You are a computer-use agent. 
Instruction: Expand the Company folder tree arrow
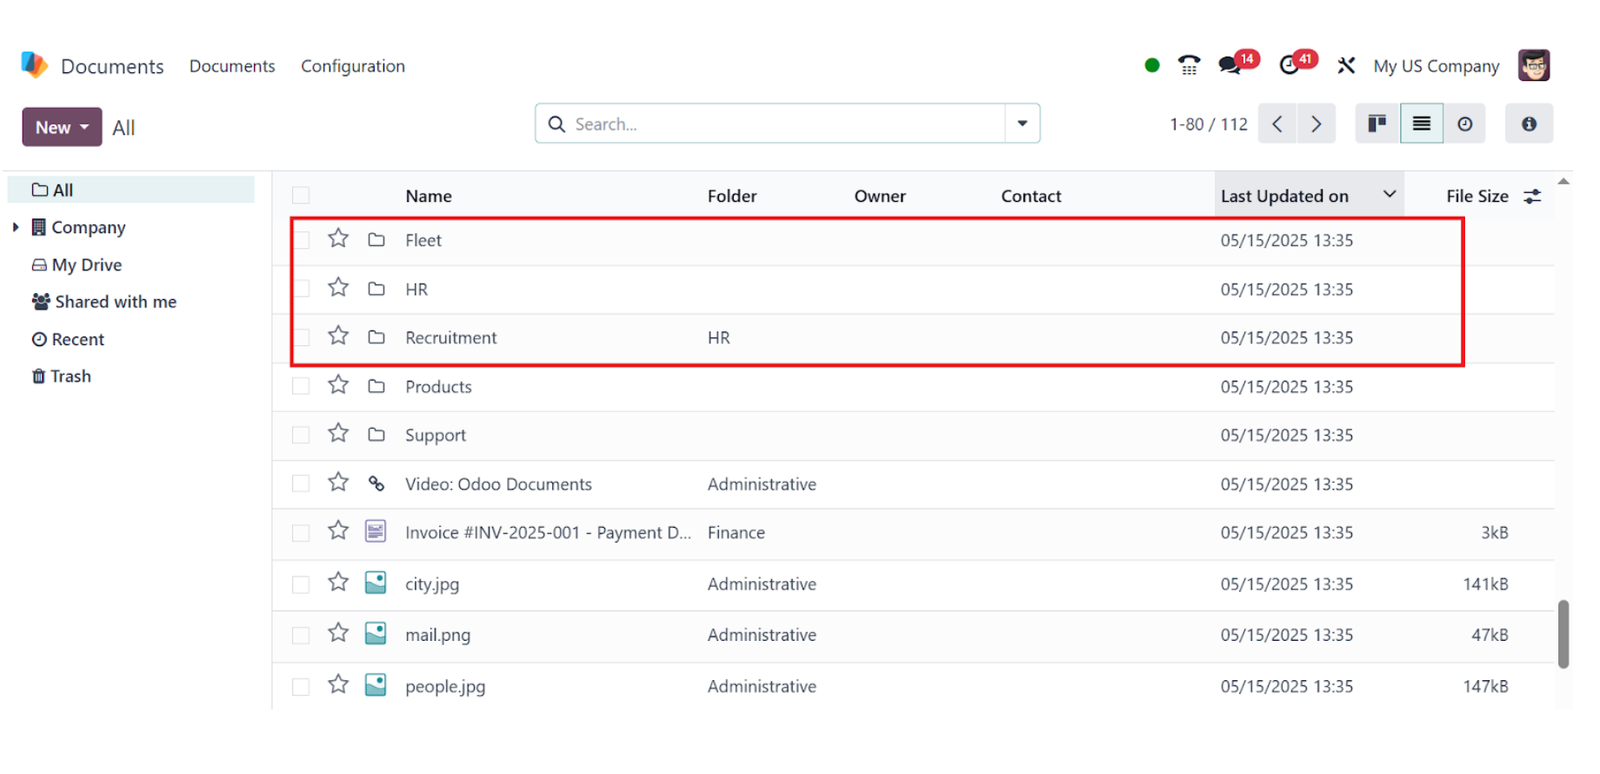[x=15, y=227]
